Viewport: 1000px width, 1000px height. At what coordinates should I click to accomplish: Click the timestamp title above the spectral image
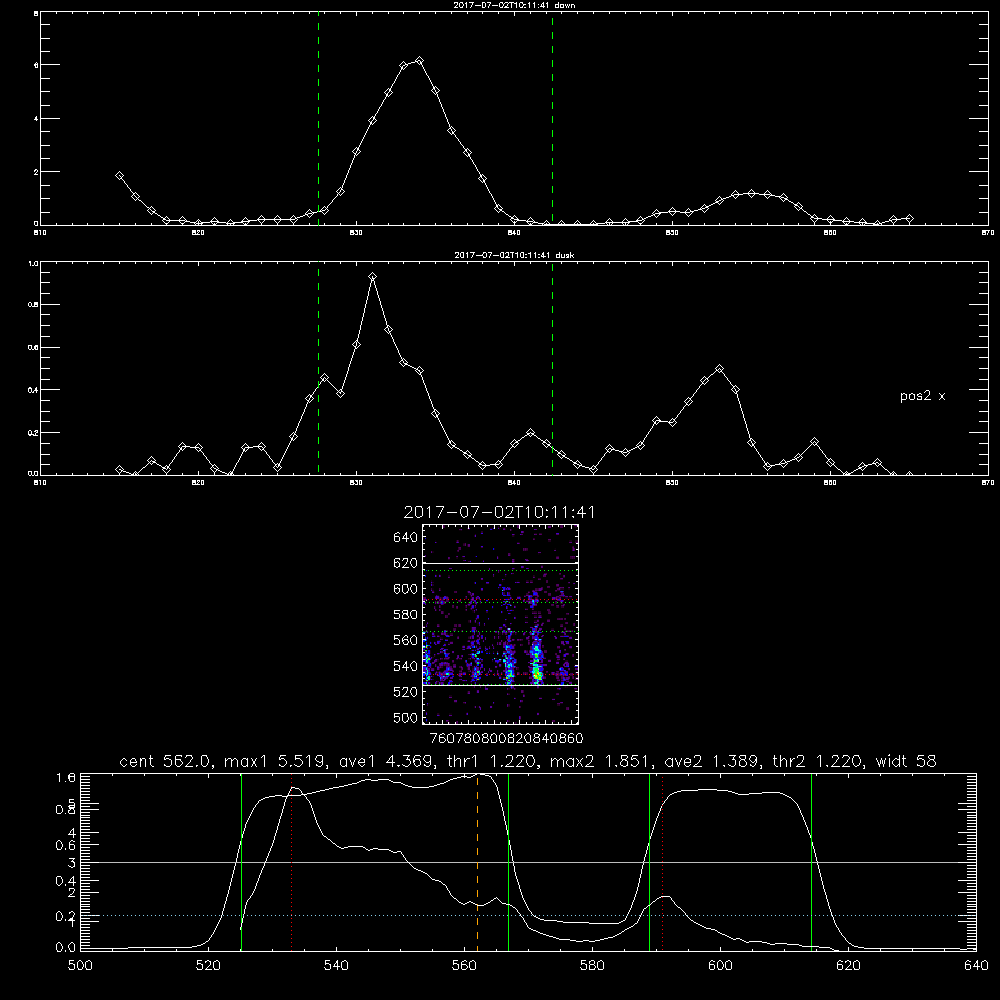point(499,512)
